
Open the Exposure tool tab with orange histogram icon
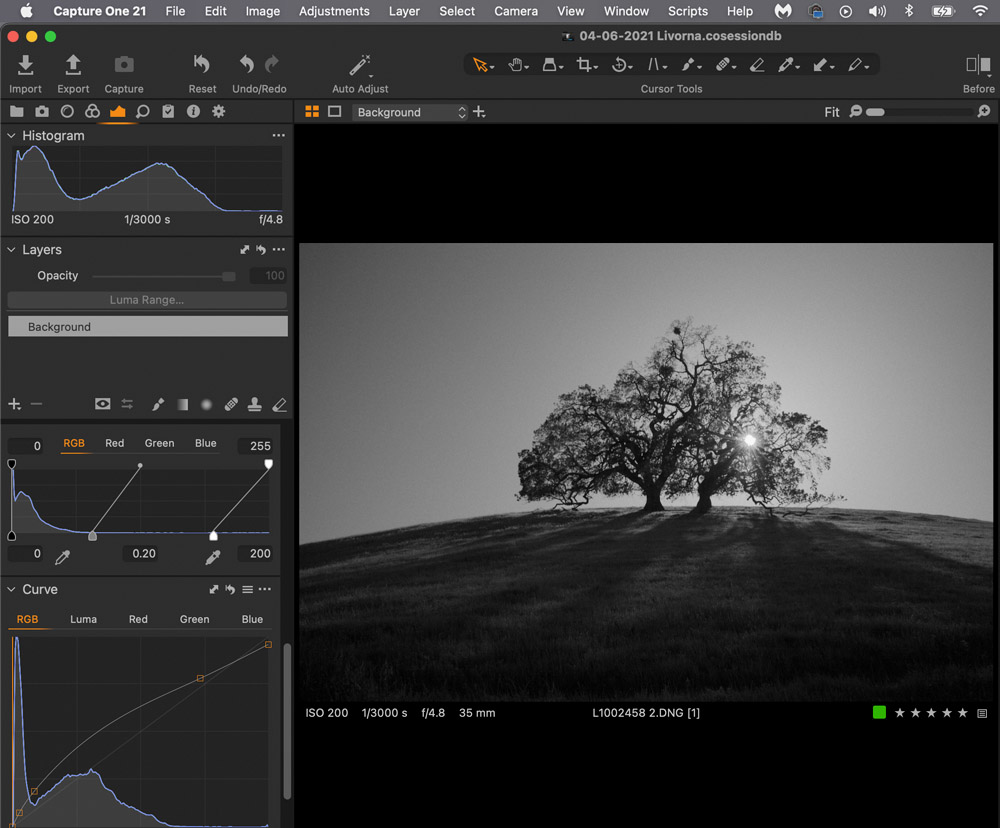tap(117, 112)
